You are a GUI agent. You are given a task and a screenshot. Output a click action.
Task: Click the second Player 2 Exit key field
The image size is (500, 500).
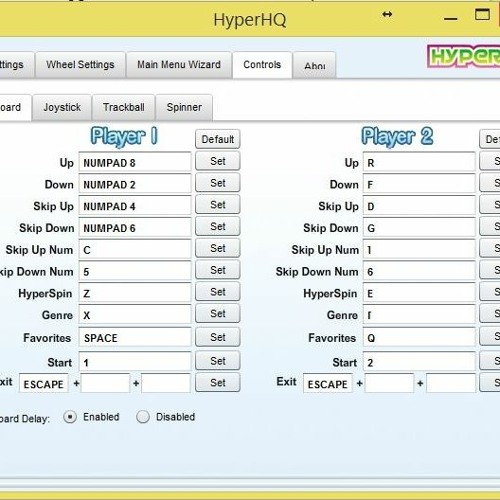pos(389,383)
